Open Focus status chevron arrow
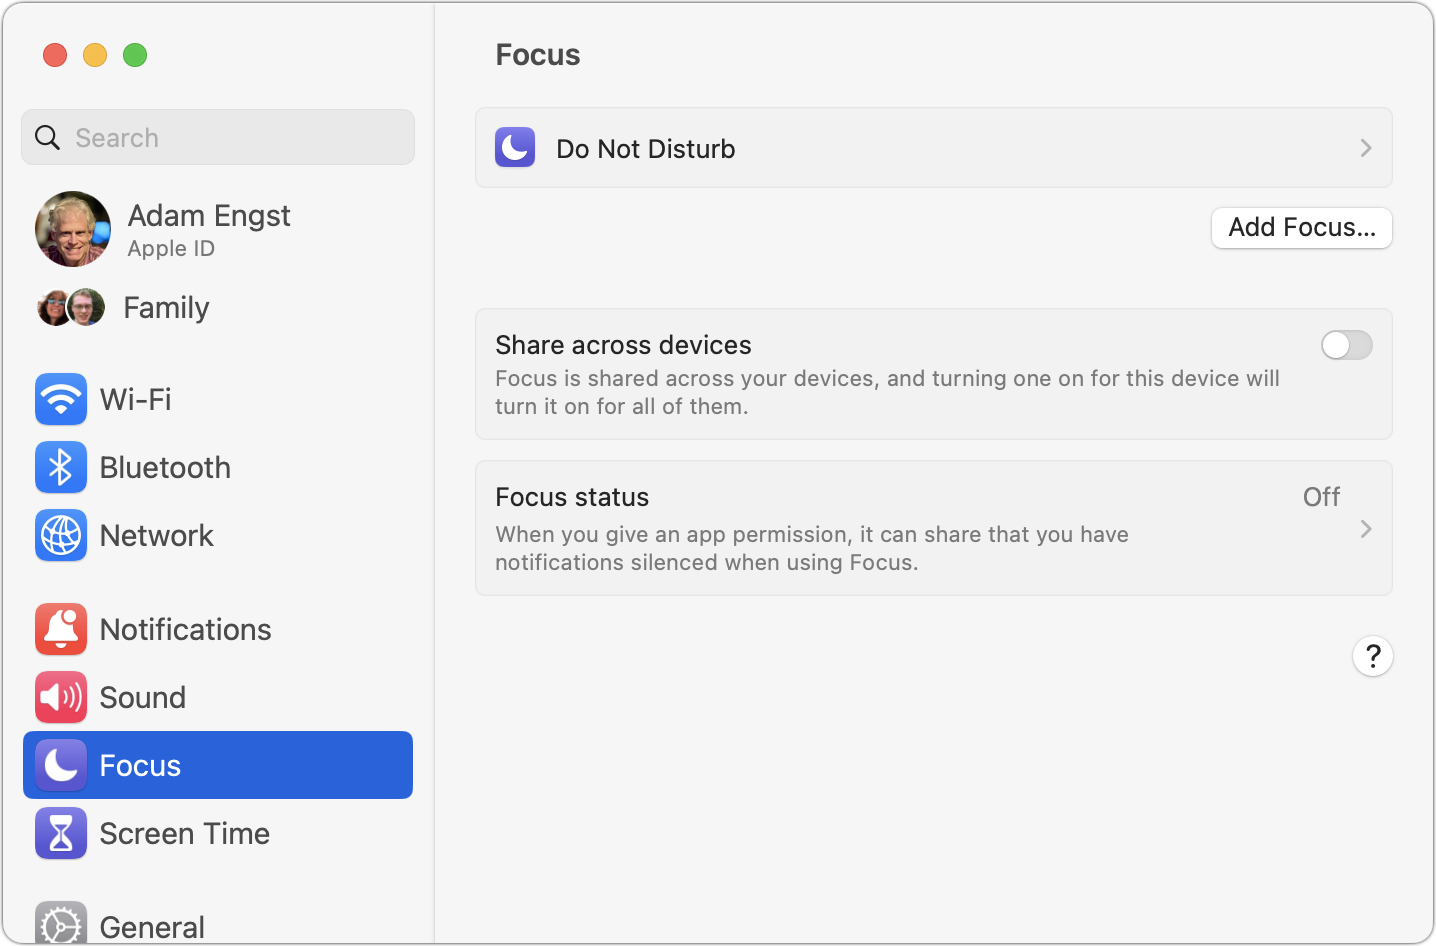This screenshot has width=1436, height=946. 1366,528
